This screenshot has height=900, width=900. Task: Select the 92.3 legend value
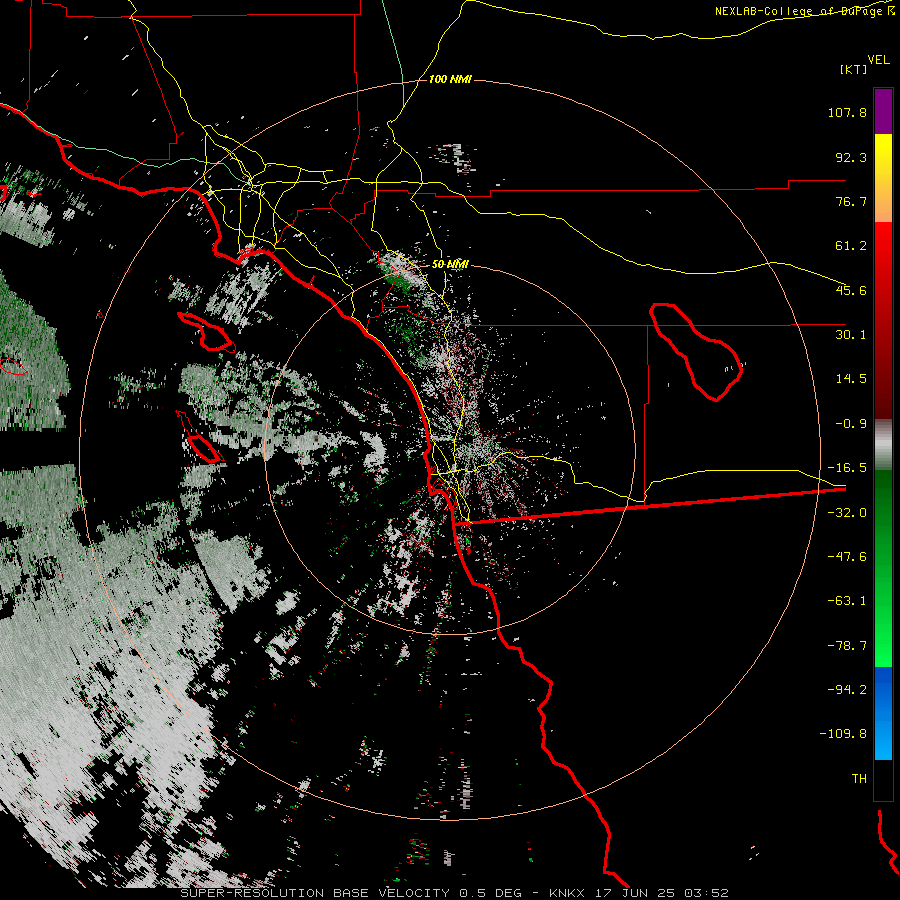coord(851,157)
